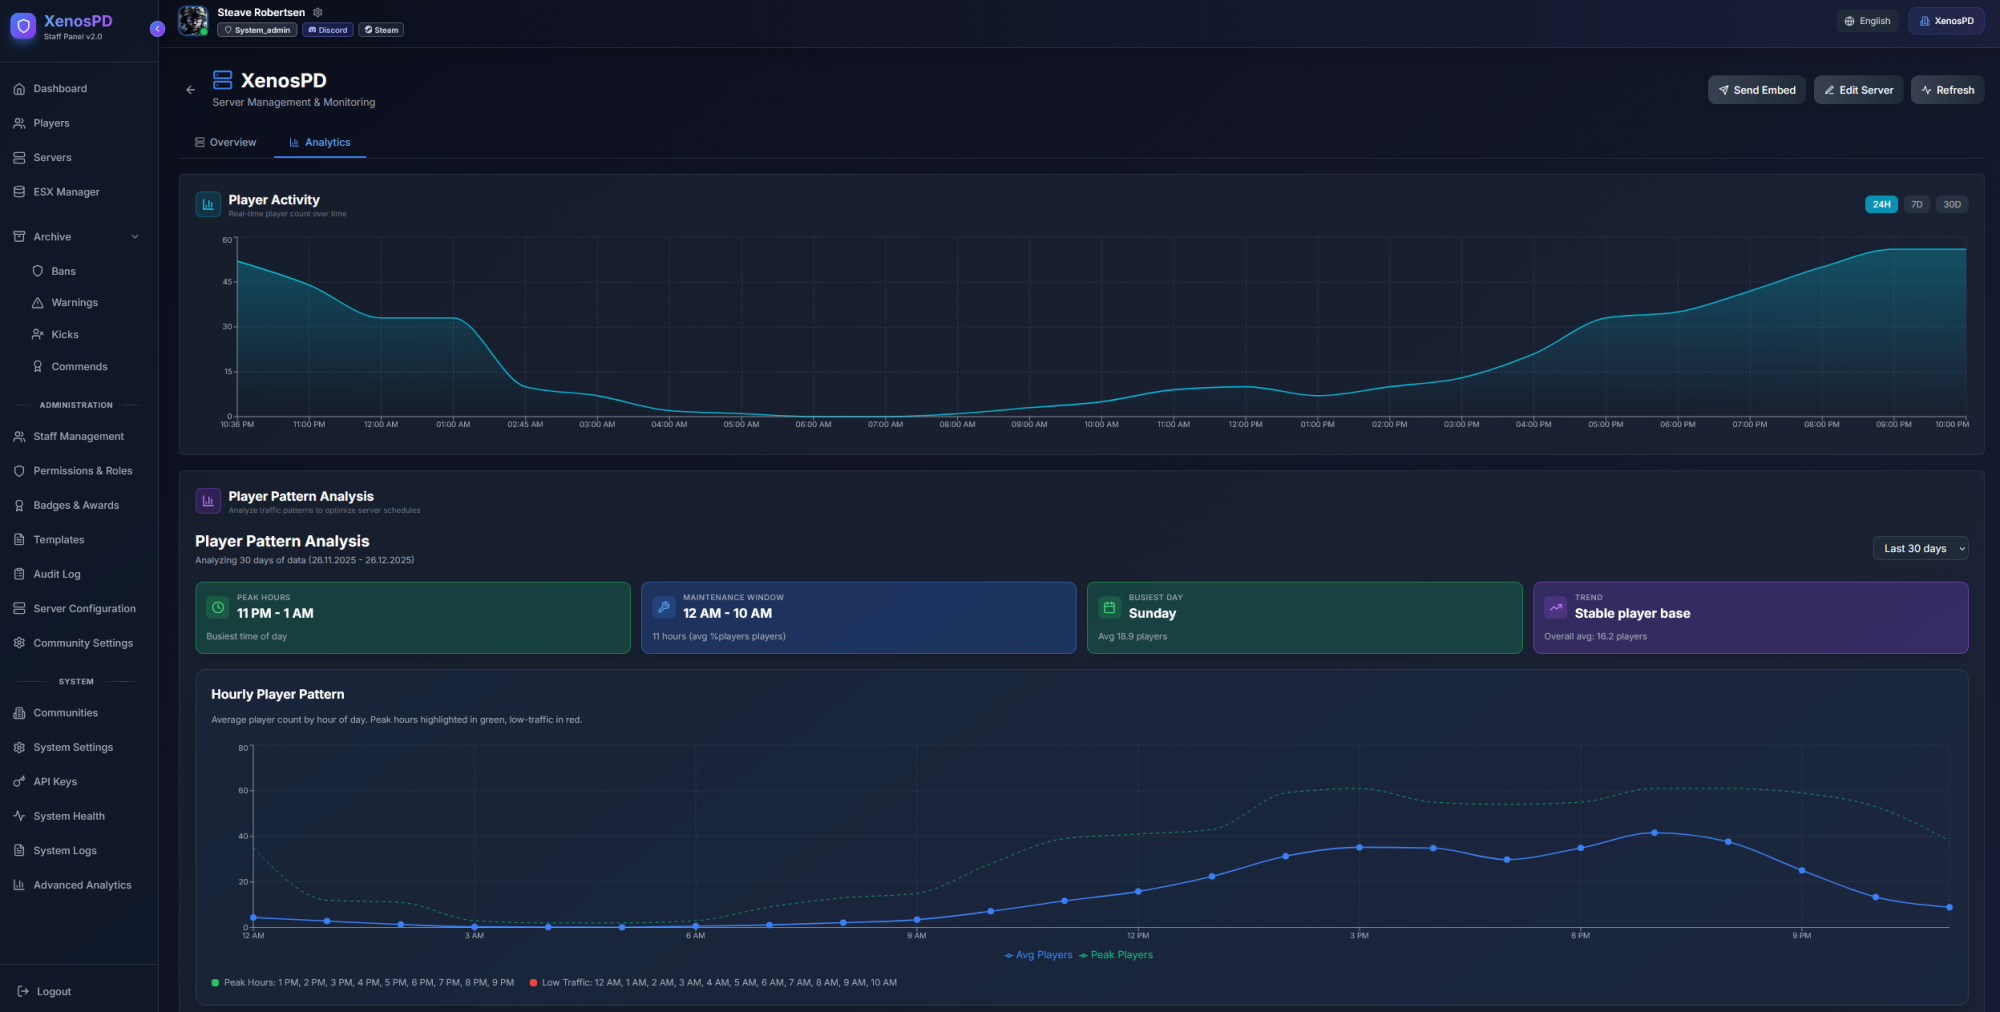The width and height of the screenshot is (2000, 1012).
Task: Select the 30D time range
Action: click(1951, 204)
